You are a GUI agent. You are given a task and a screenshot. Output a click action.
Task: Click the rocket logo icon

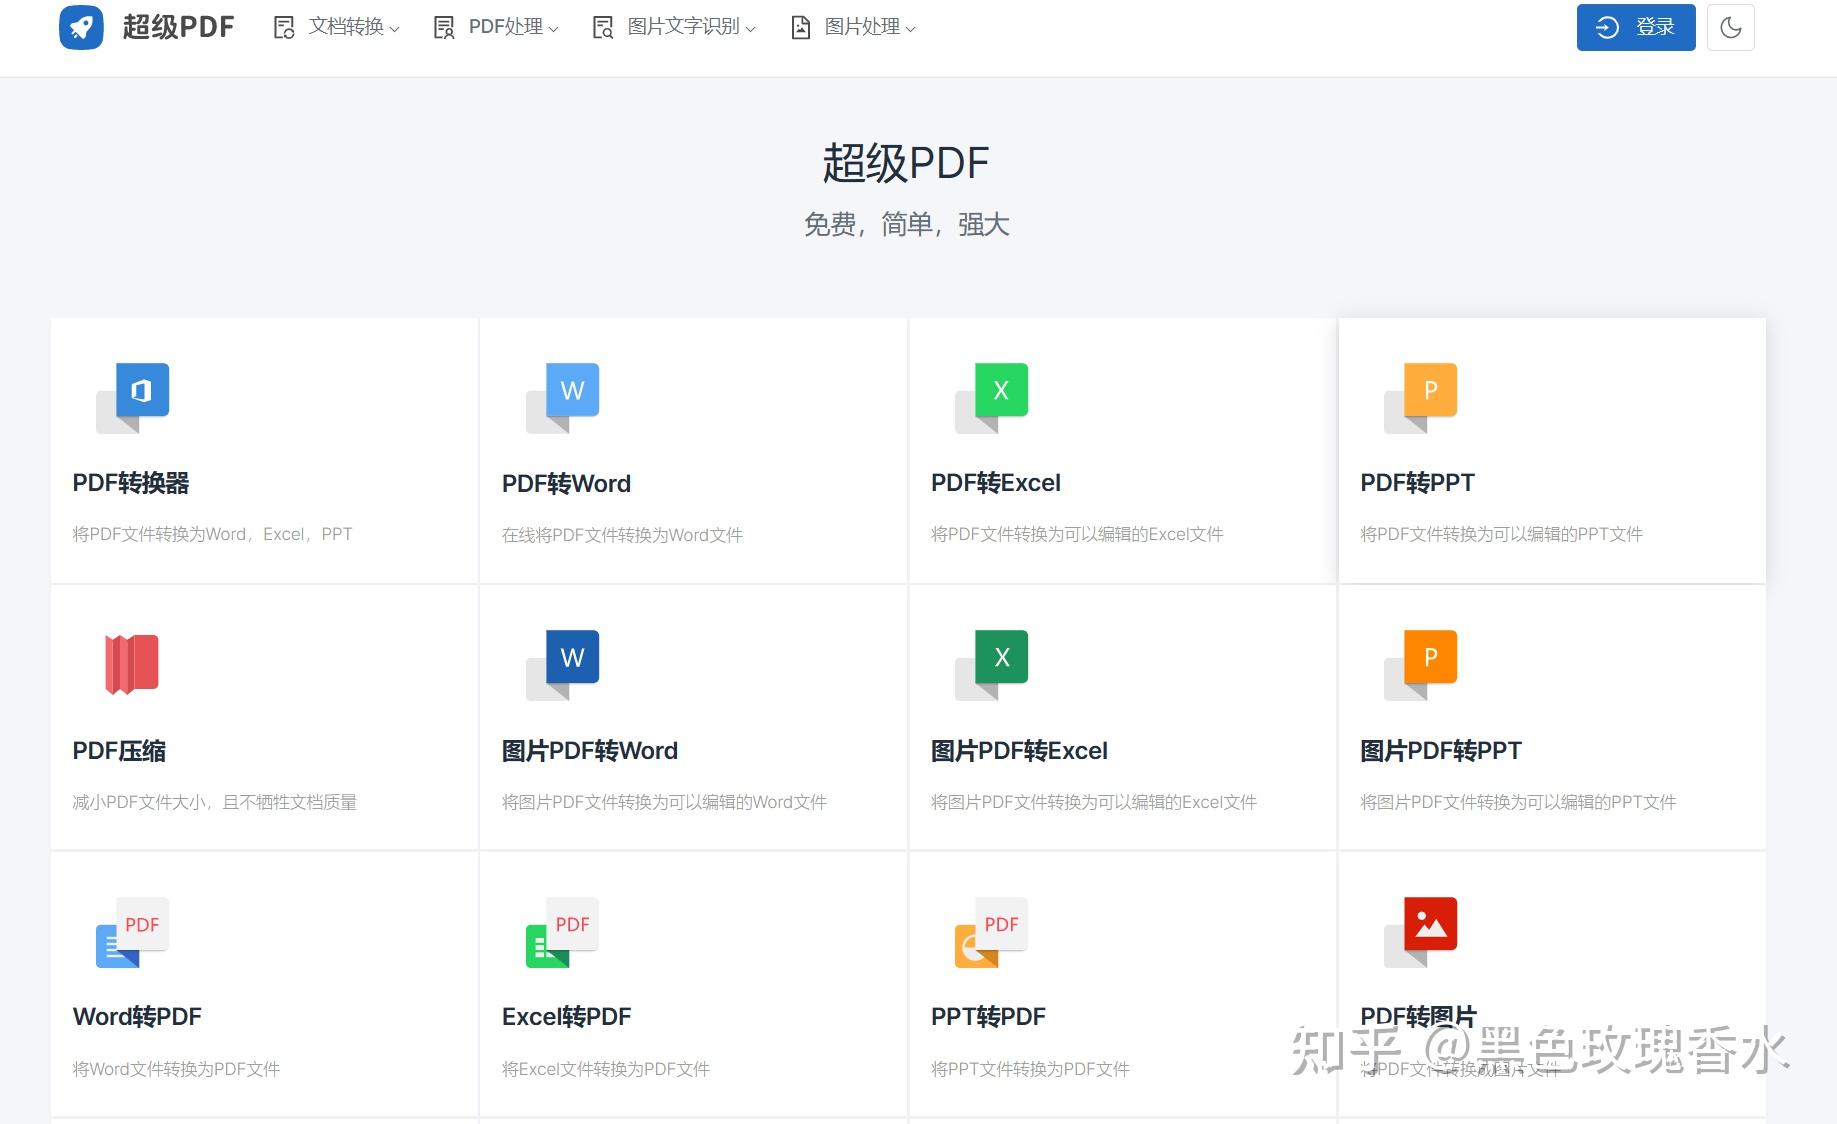81,27
